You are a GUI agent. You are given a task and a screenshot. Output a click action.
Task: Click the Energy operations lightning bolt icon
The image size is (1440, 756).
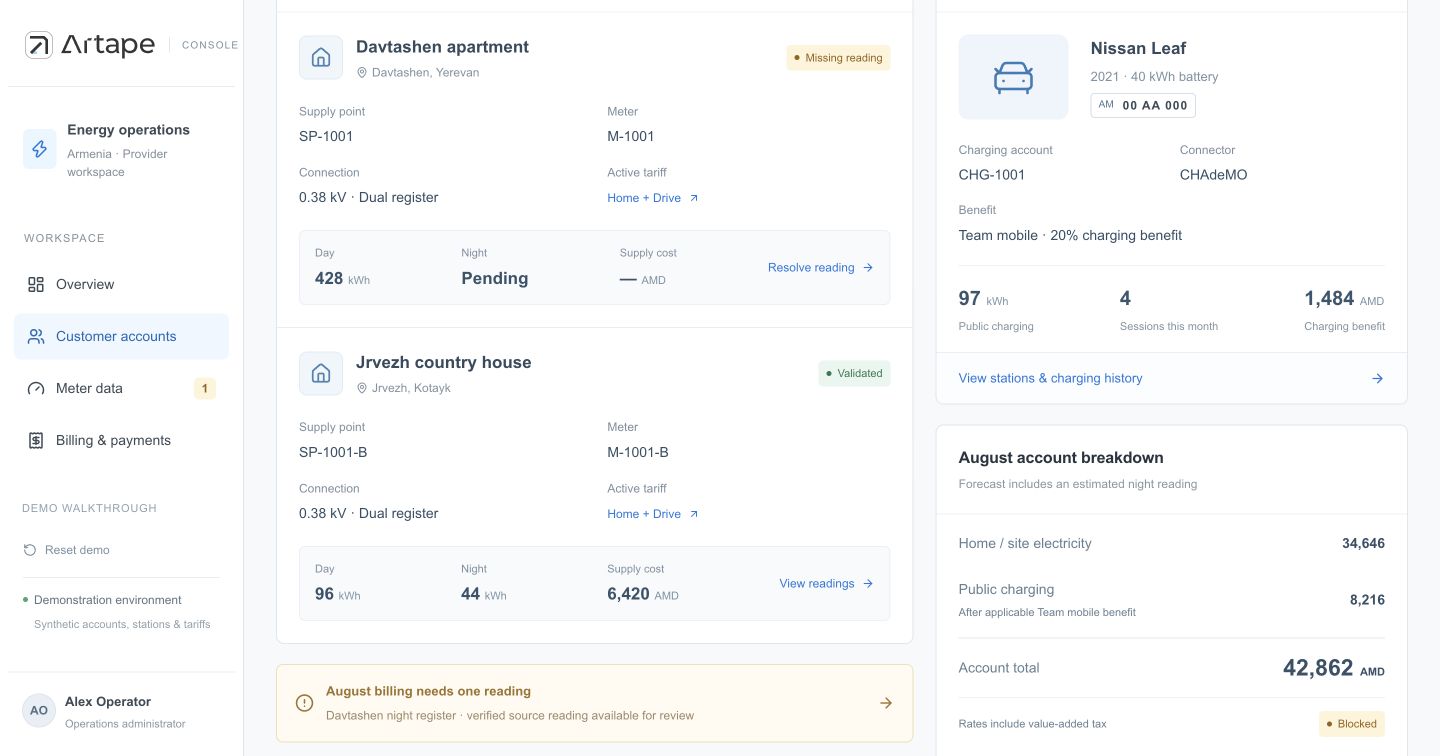40,149
